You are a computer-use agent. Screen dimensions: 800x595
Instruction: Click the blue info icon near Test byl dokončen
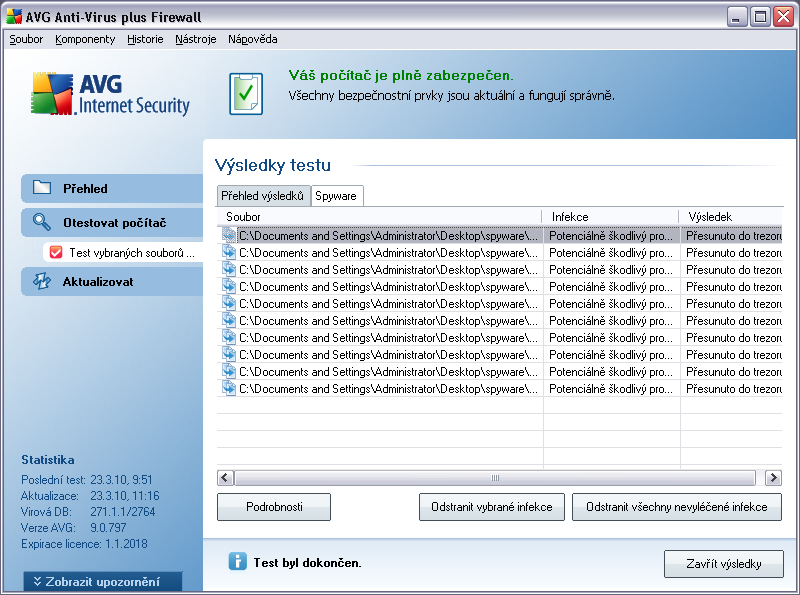coord(237,561)
